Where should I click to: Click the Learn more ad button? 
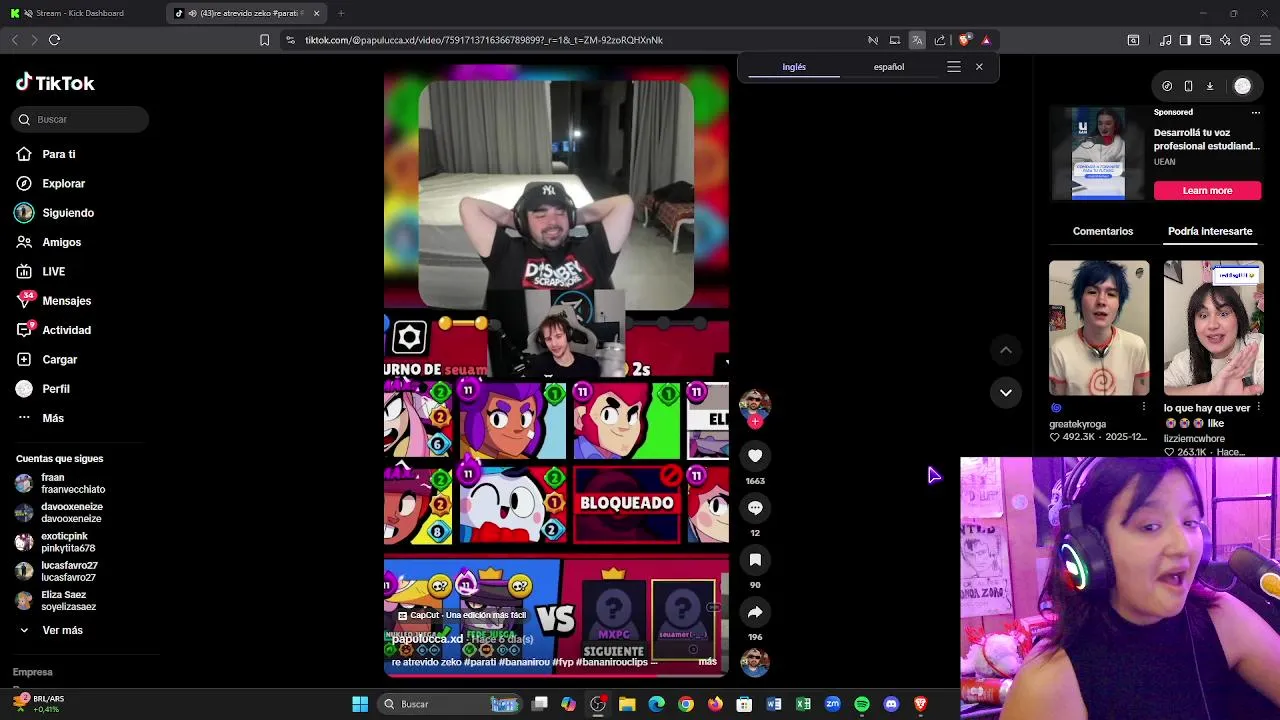1207,191
